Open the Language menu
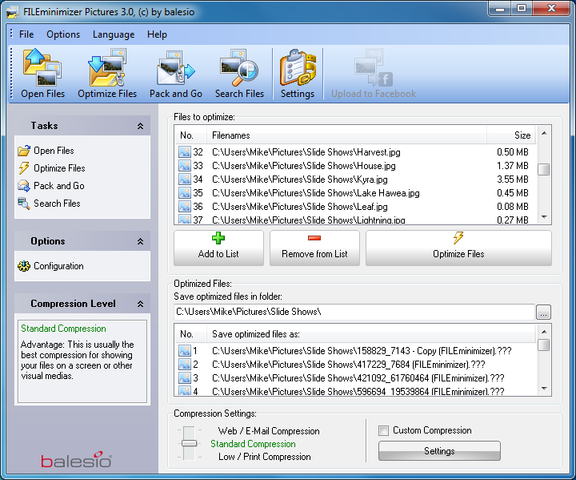The image size is (576, 480). pyautogui.click(x=114, y=35)
